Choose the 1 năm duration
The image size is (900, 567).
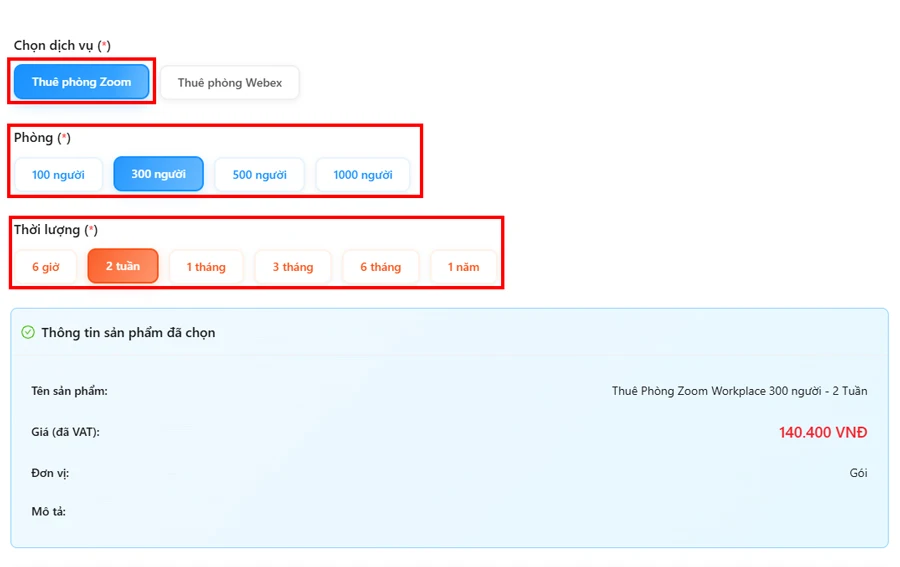[463, 267]
